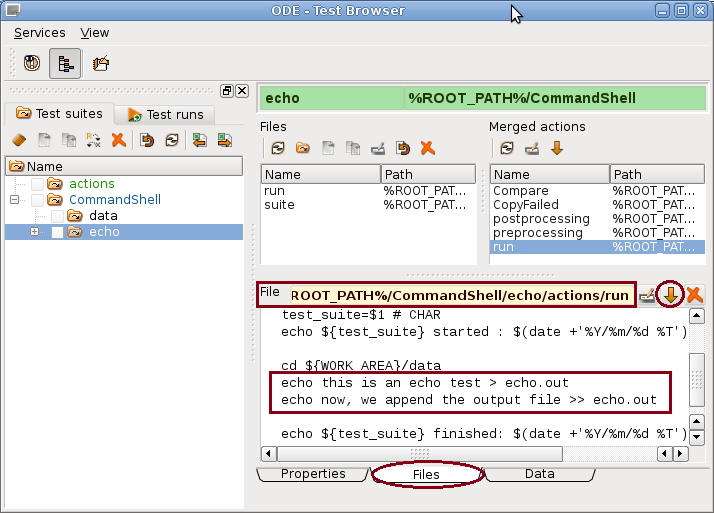Click the refresh icon in Files toolbar
This screenshot has width=714, height=513.
tap(277, 148)
